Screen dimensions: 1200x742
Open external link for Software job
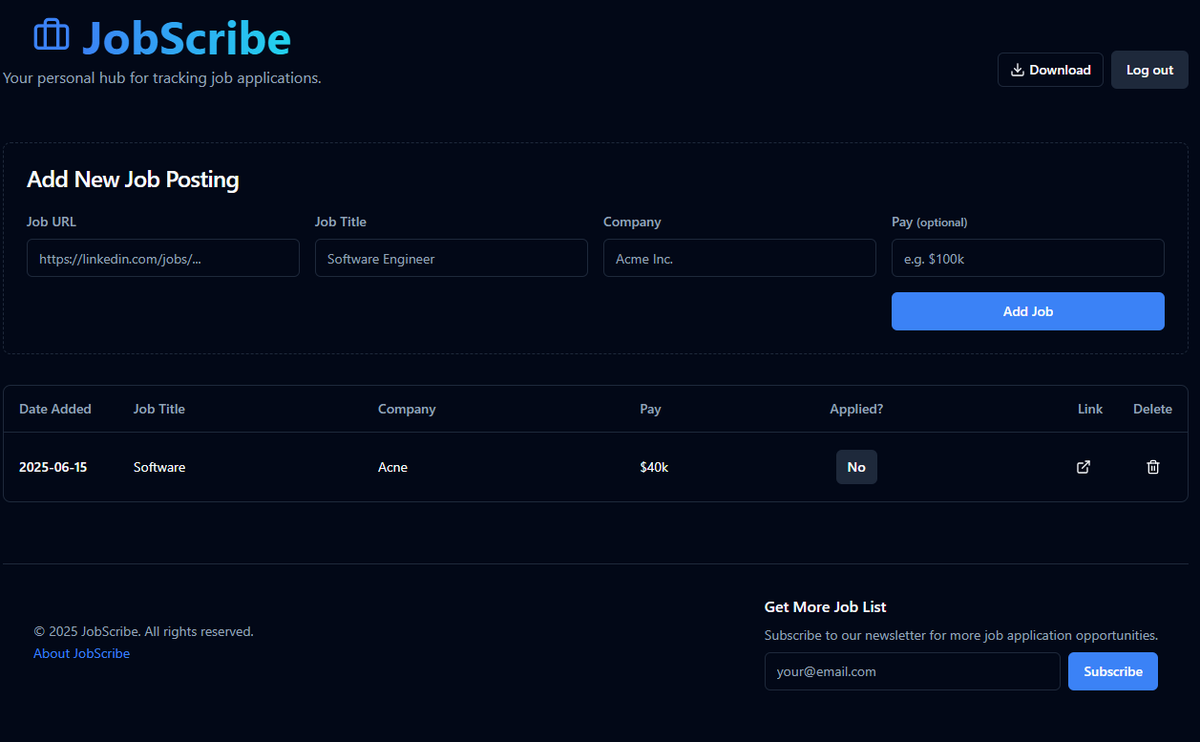[1083, 467]
